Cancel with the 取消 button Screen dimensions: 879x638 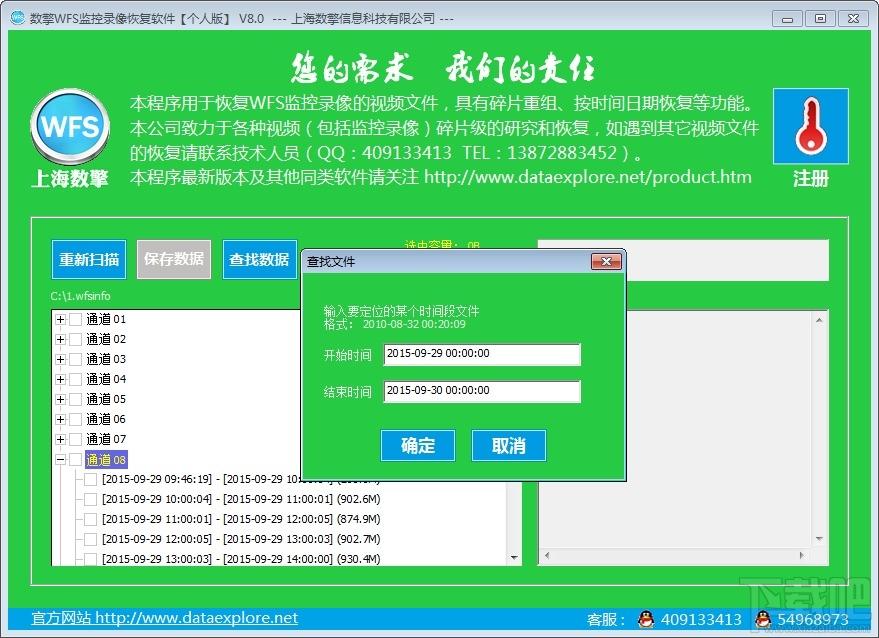[508, 446]
